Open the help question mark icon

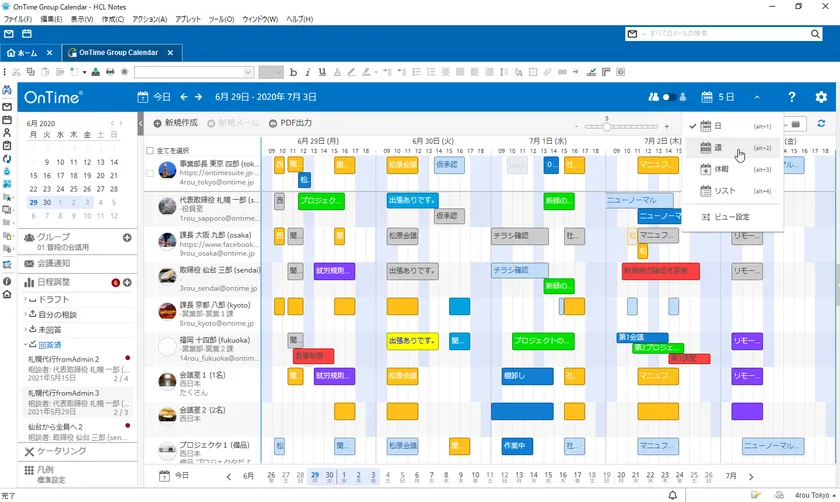tap(791, 97)
